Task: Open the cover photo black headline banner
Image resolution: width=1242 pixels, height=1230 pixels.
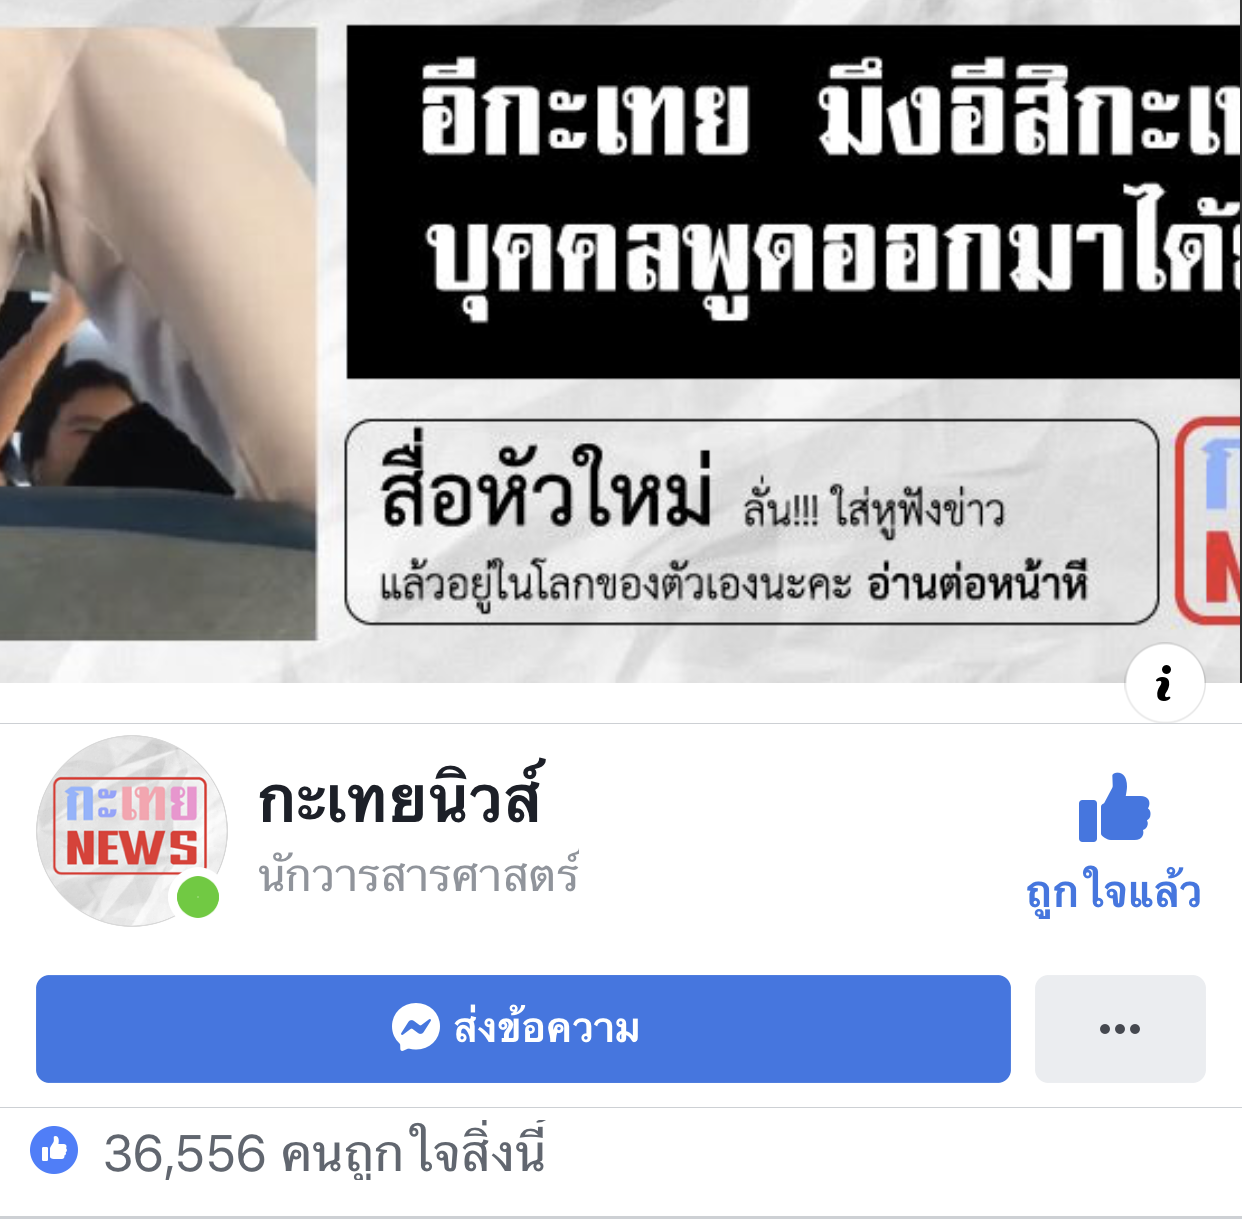Action: [x=794, y=202]
